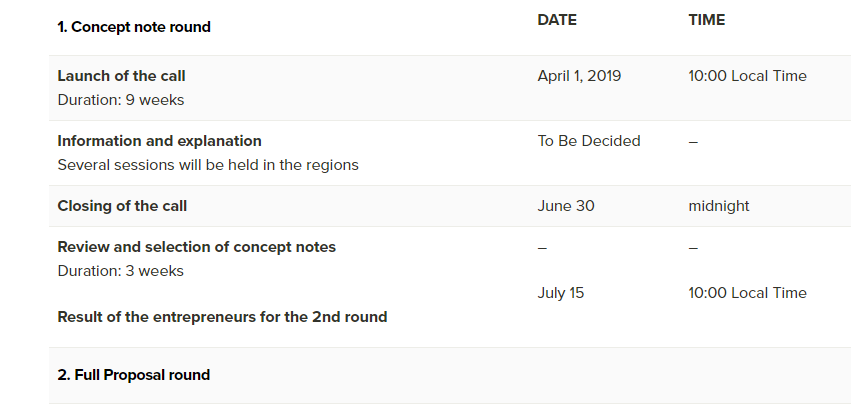Select the "July 15" date cell

[x=561, y=293]
